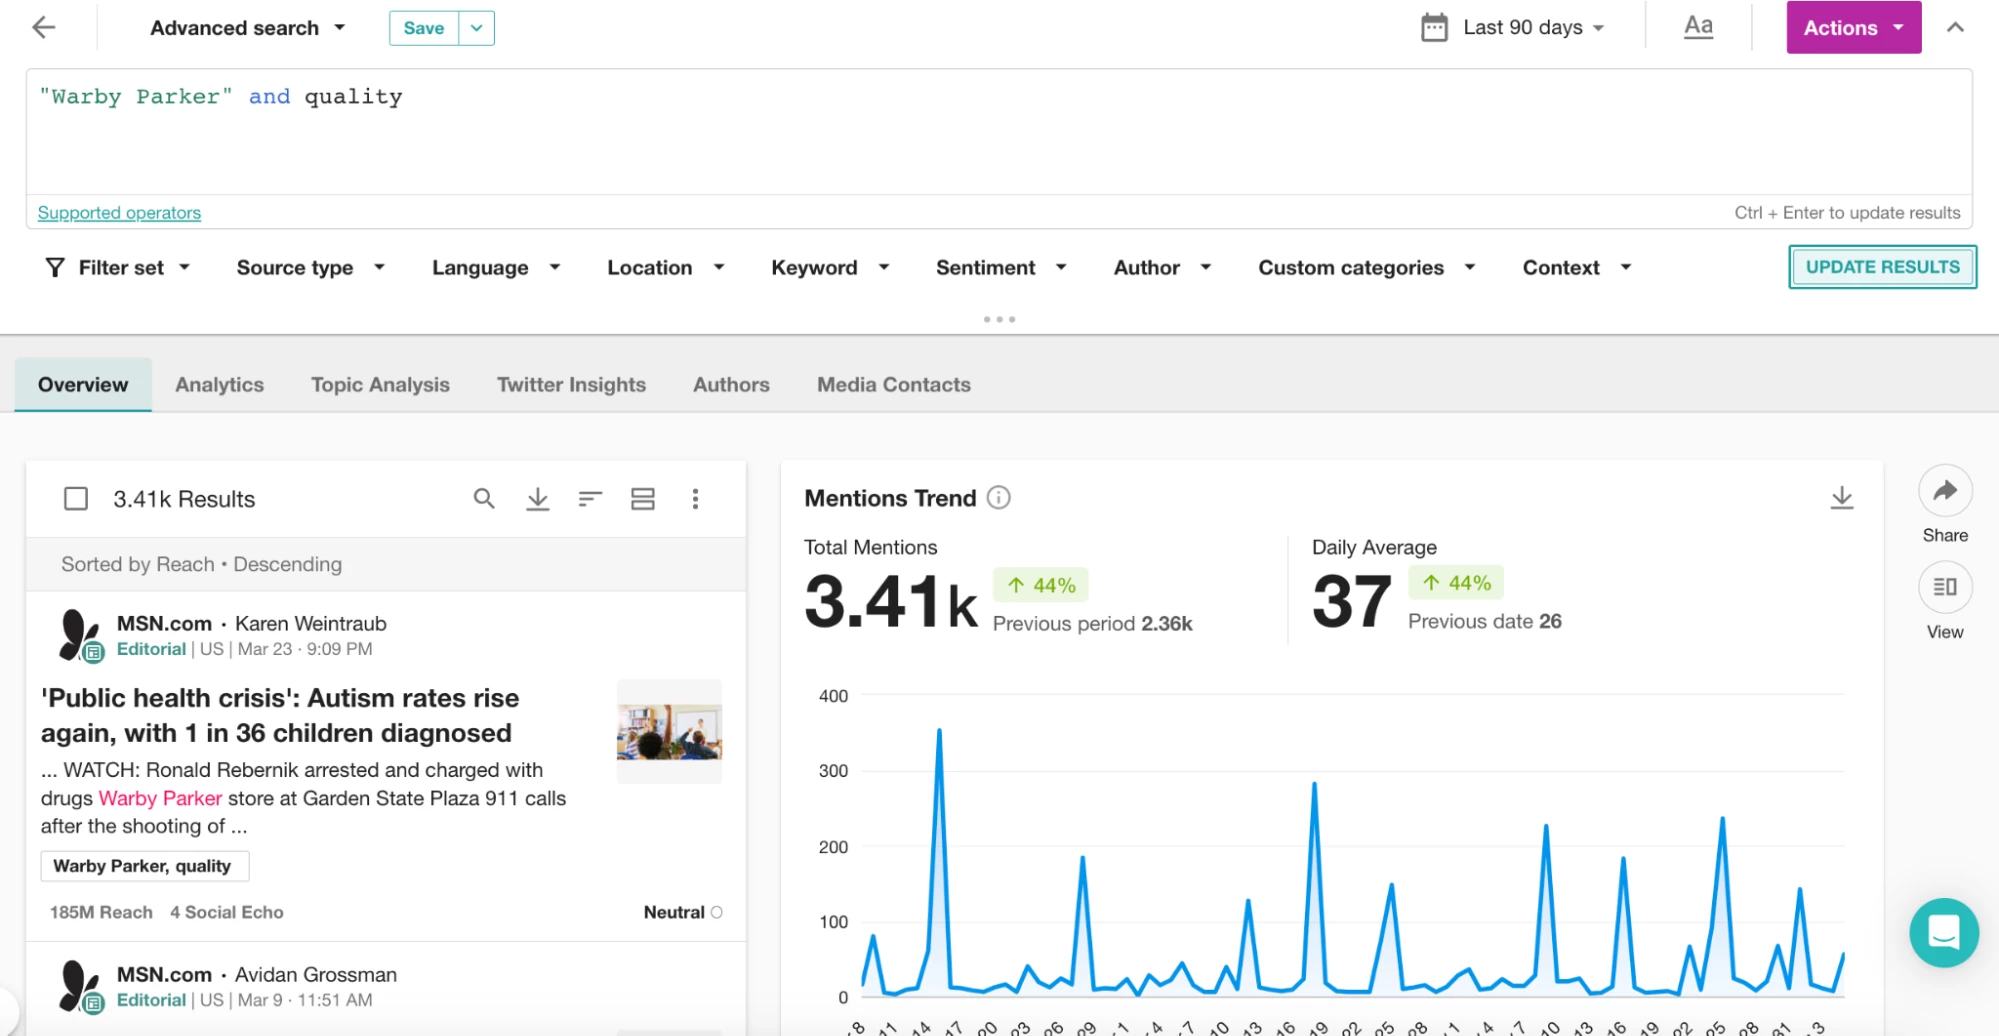
Task: Open the 'Public health crisis' article headline
Action: (x=280, y=715)
